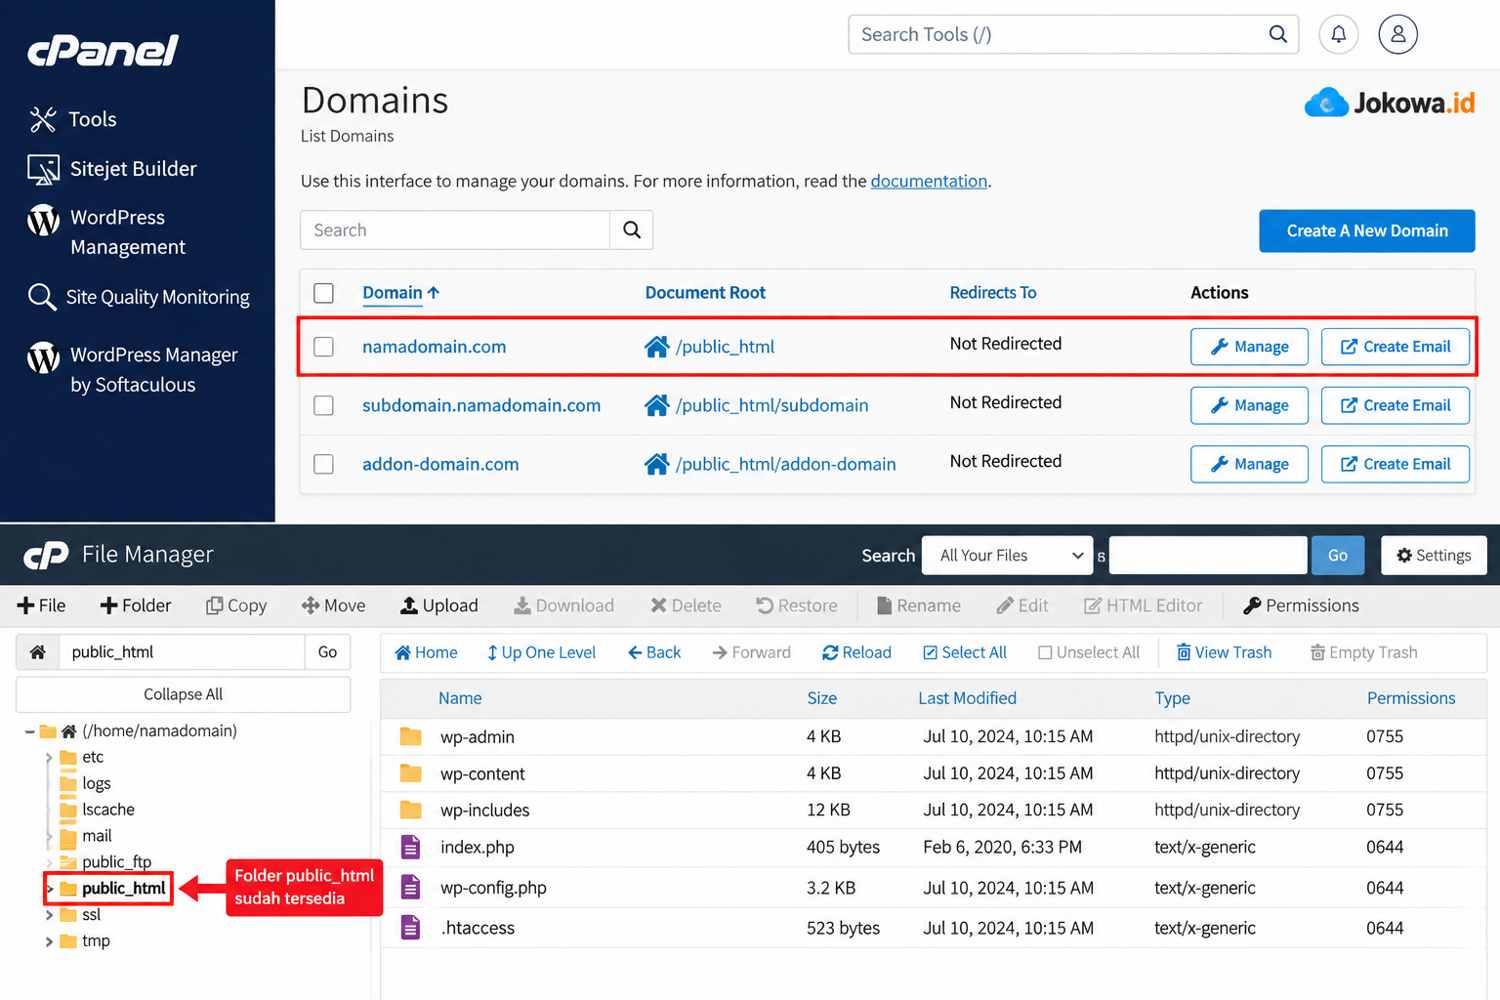Click the Edit pencil toolbar button

[1022, 606]
